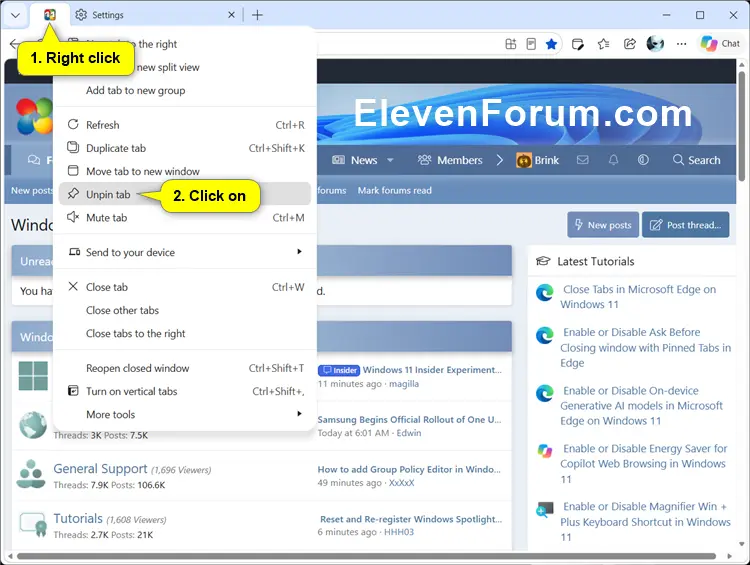Viewport: 750px width, 565px height.
Task: Choose Move tab to new window
Action: point(184,171)
